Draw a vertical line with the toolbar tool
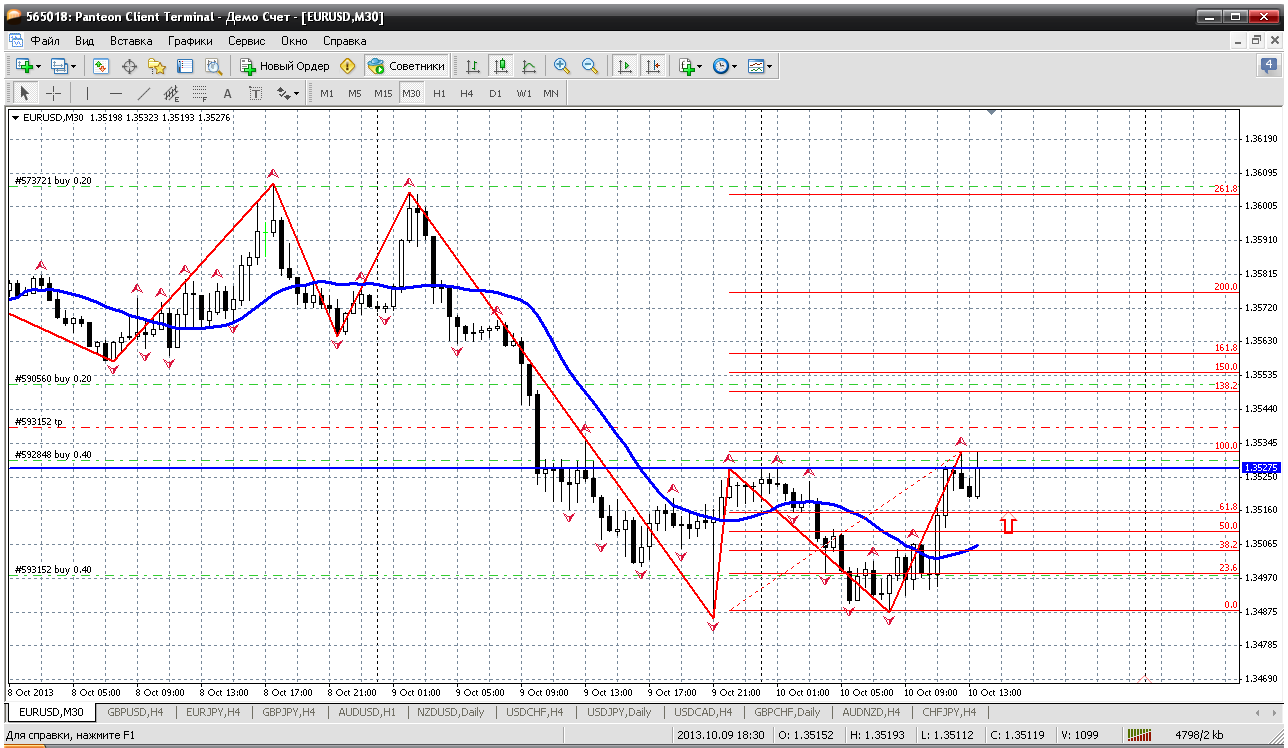1288x748 pixels. point(87,93)
